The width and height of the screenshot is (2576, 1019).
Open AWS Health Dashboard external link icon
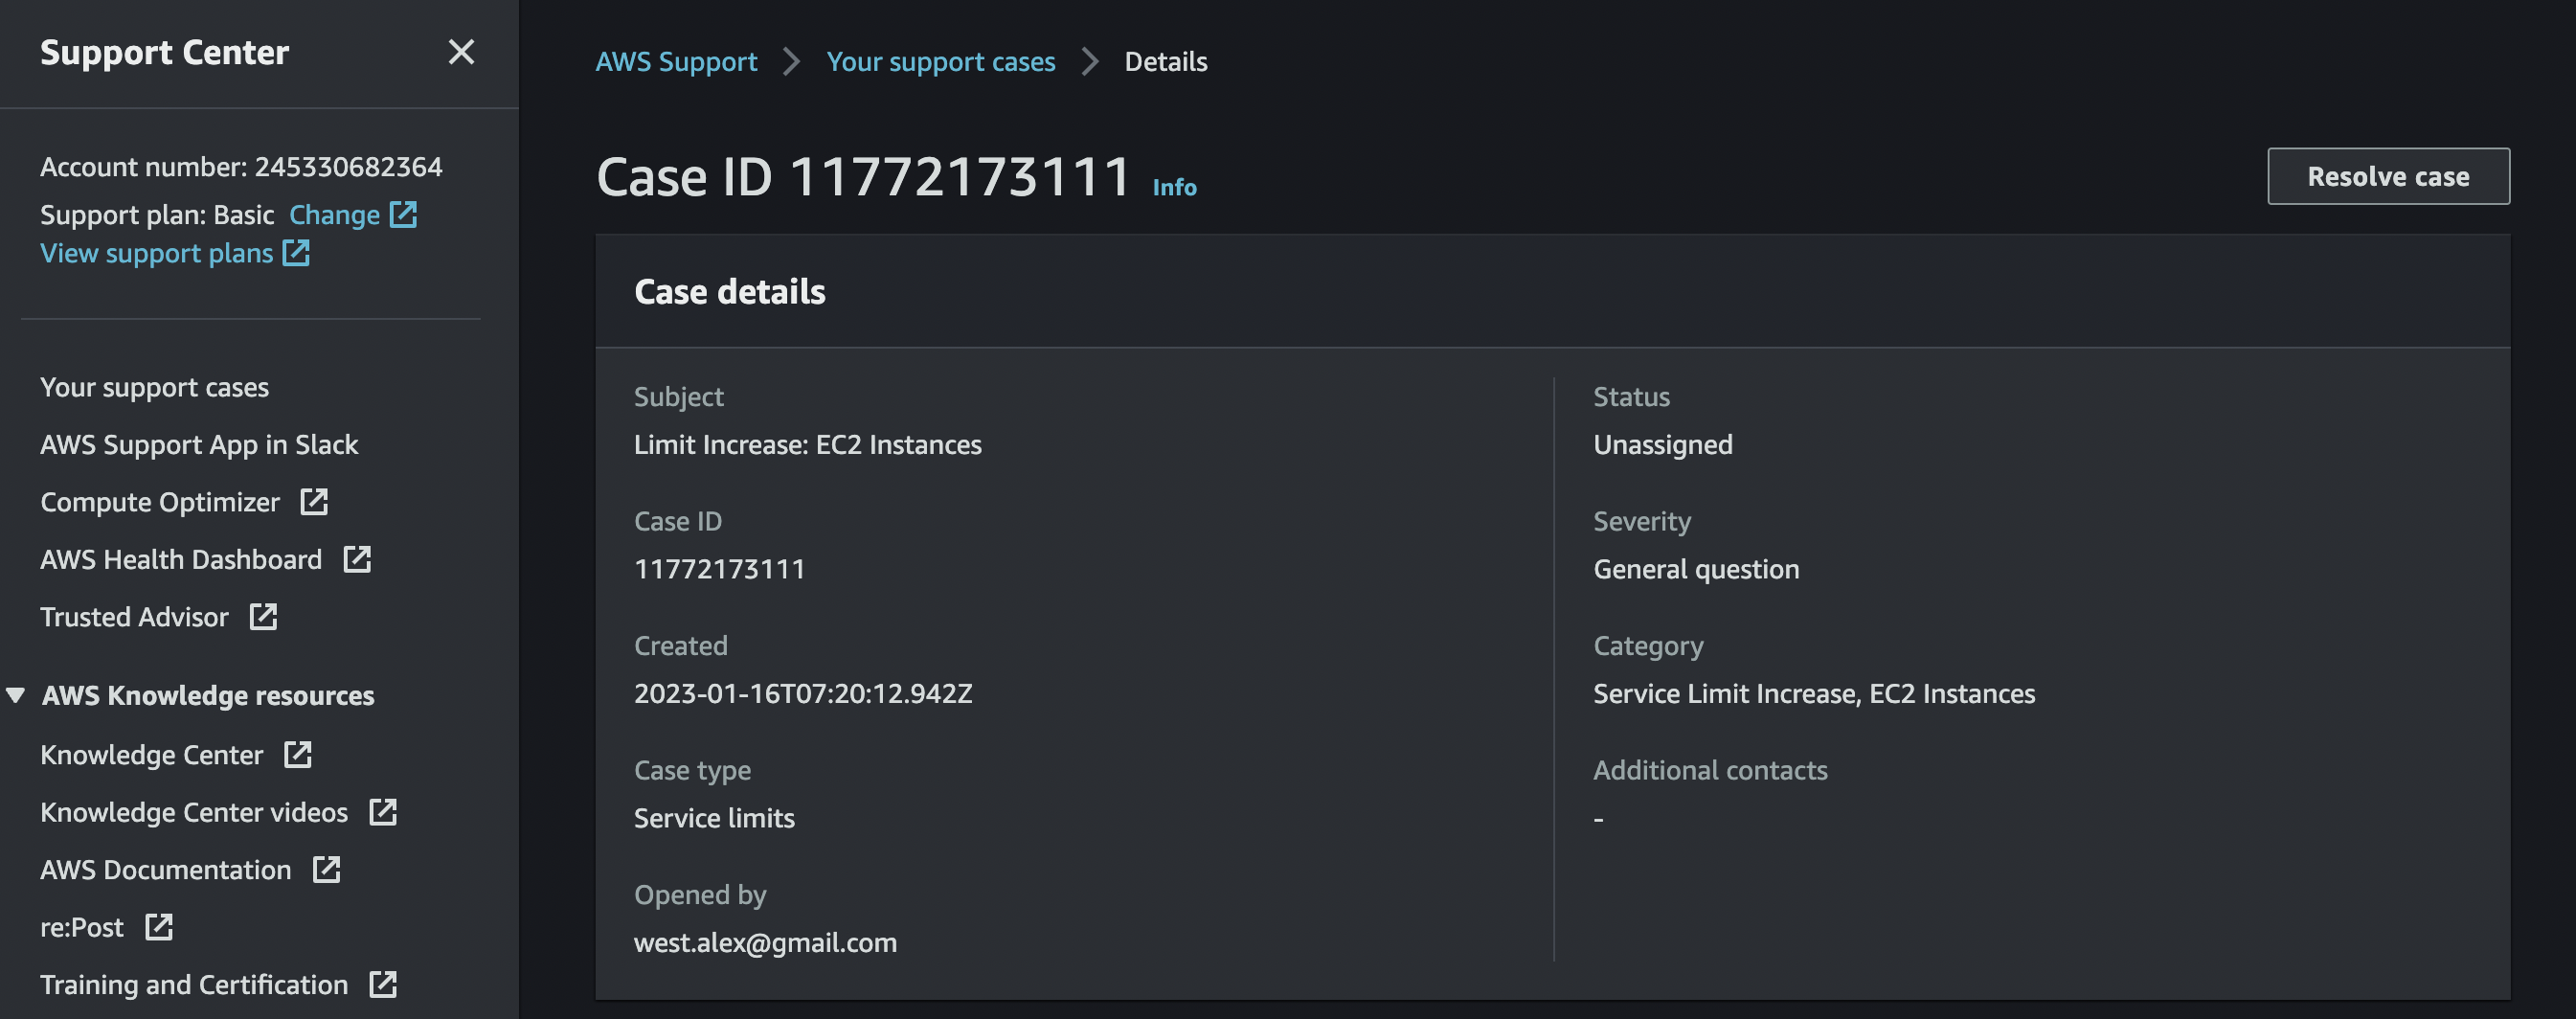point(359,560)
